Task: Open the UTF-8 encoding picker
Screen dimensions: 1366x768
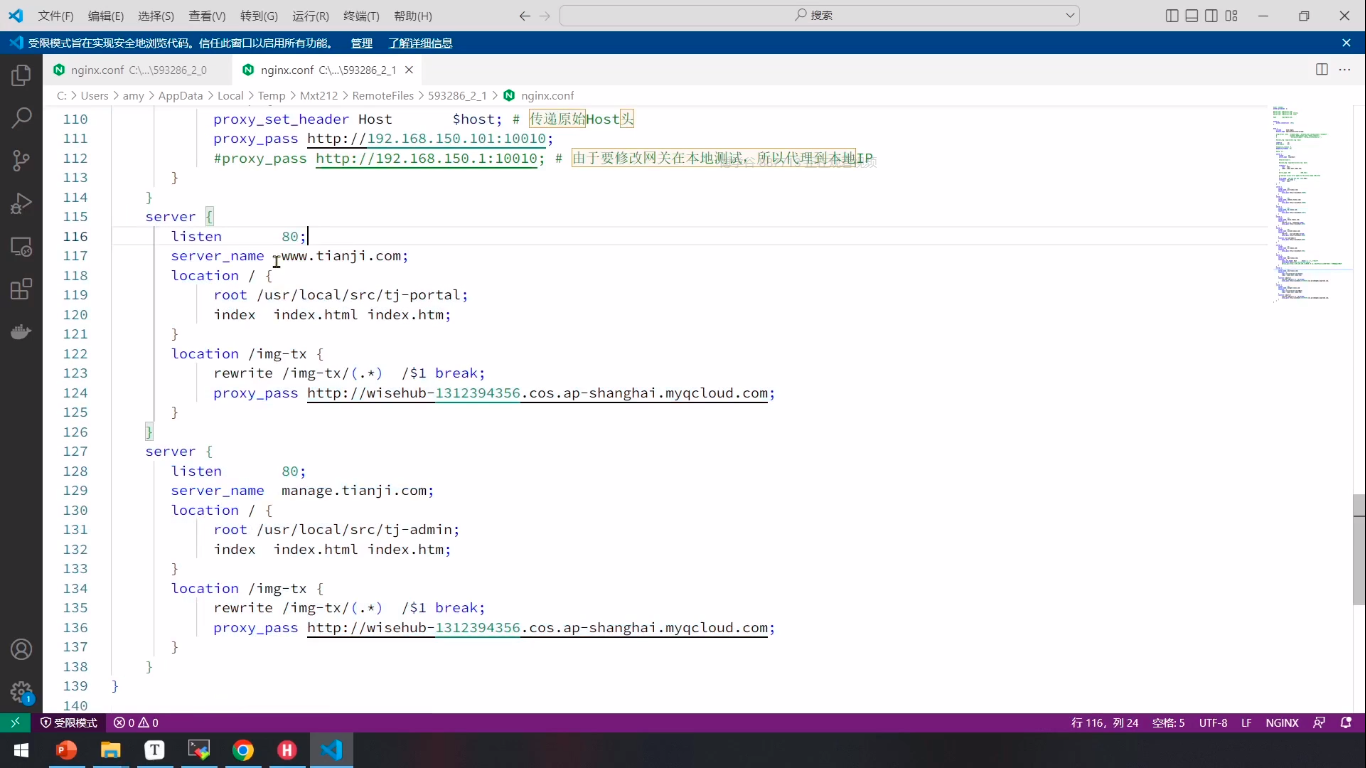Action: click(x=1213, y=723)
